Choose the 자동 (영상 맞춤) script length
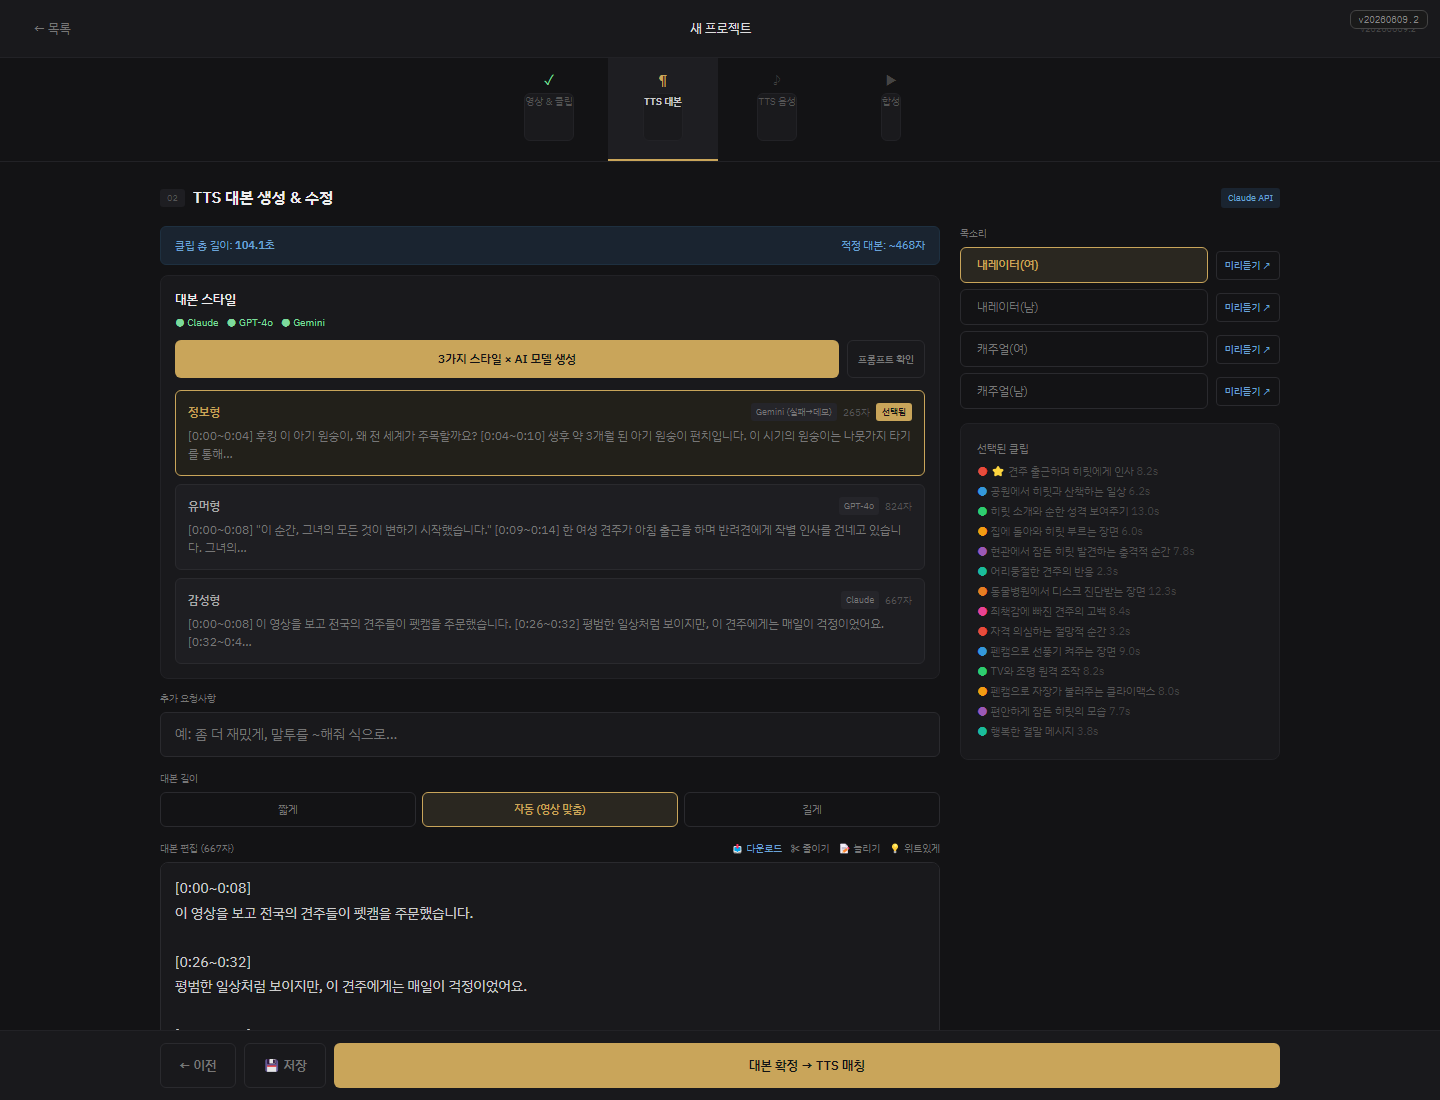 point(550,809)
